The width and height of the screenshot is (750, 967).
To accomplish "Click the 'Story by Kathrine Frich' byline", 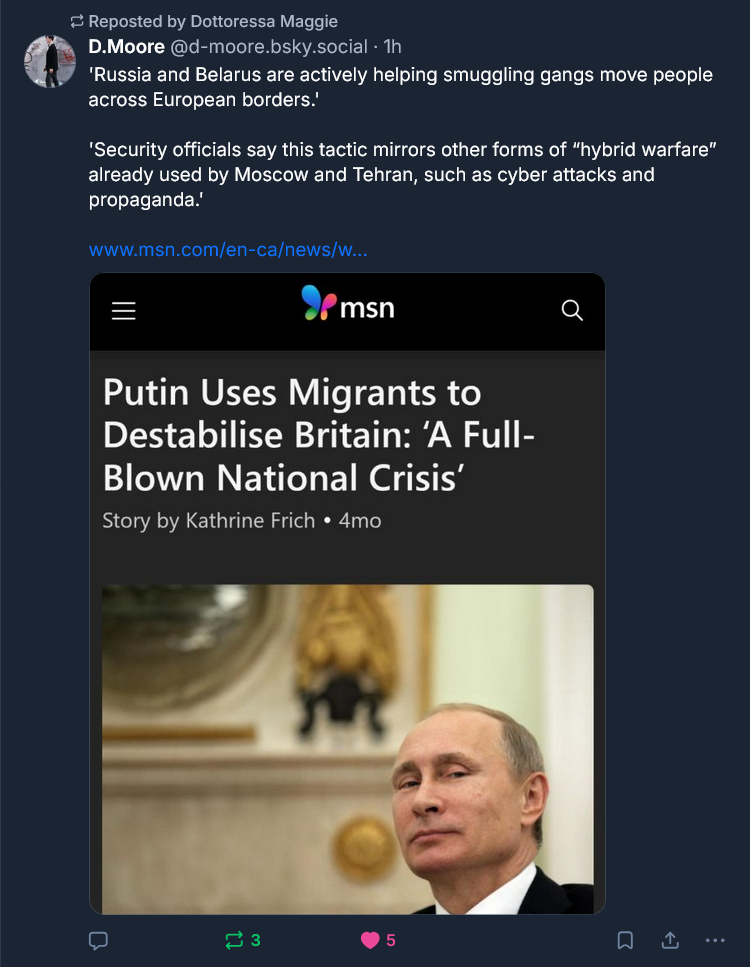I will [241, 521].
